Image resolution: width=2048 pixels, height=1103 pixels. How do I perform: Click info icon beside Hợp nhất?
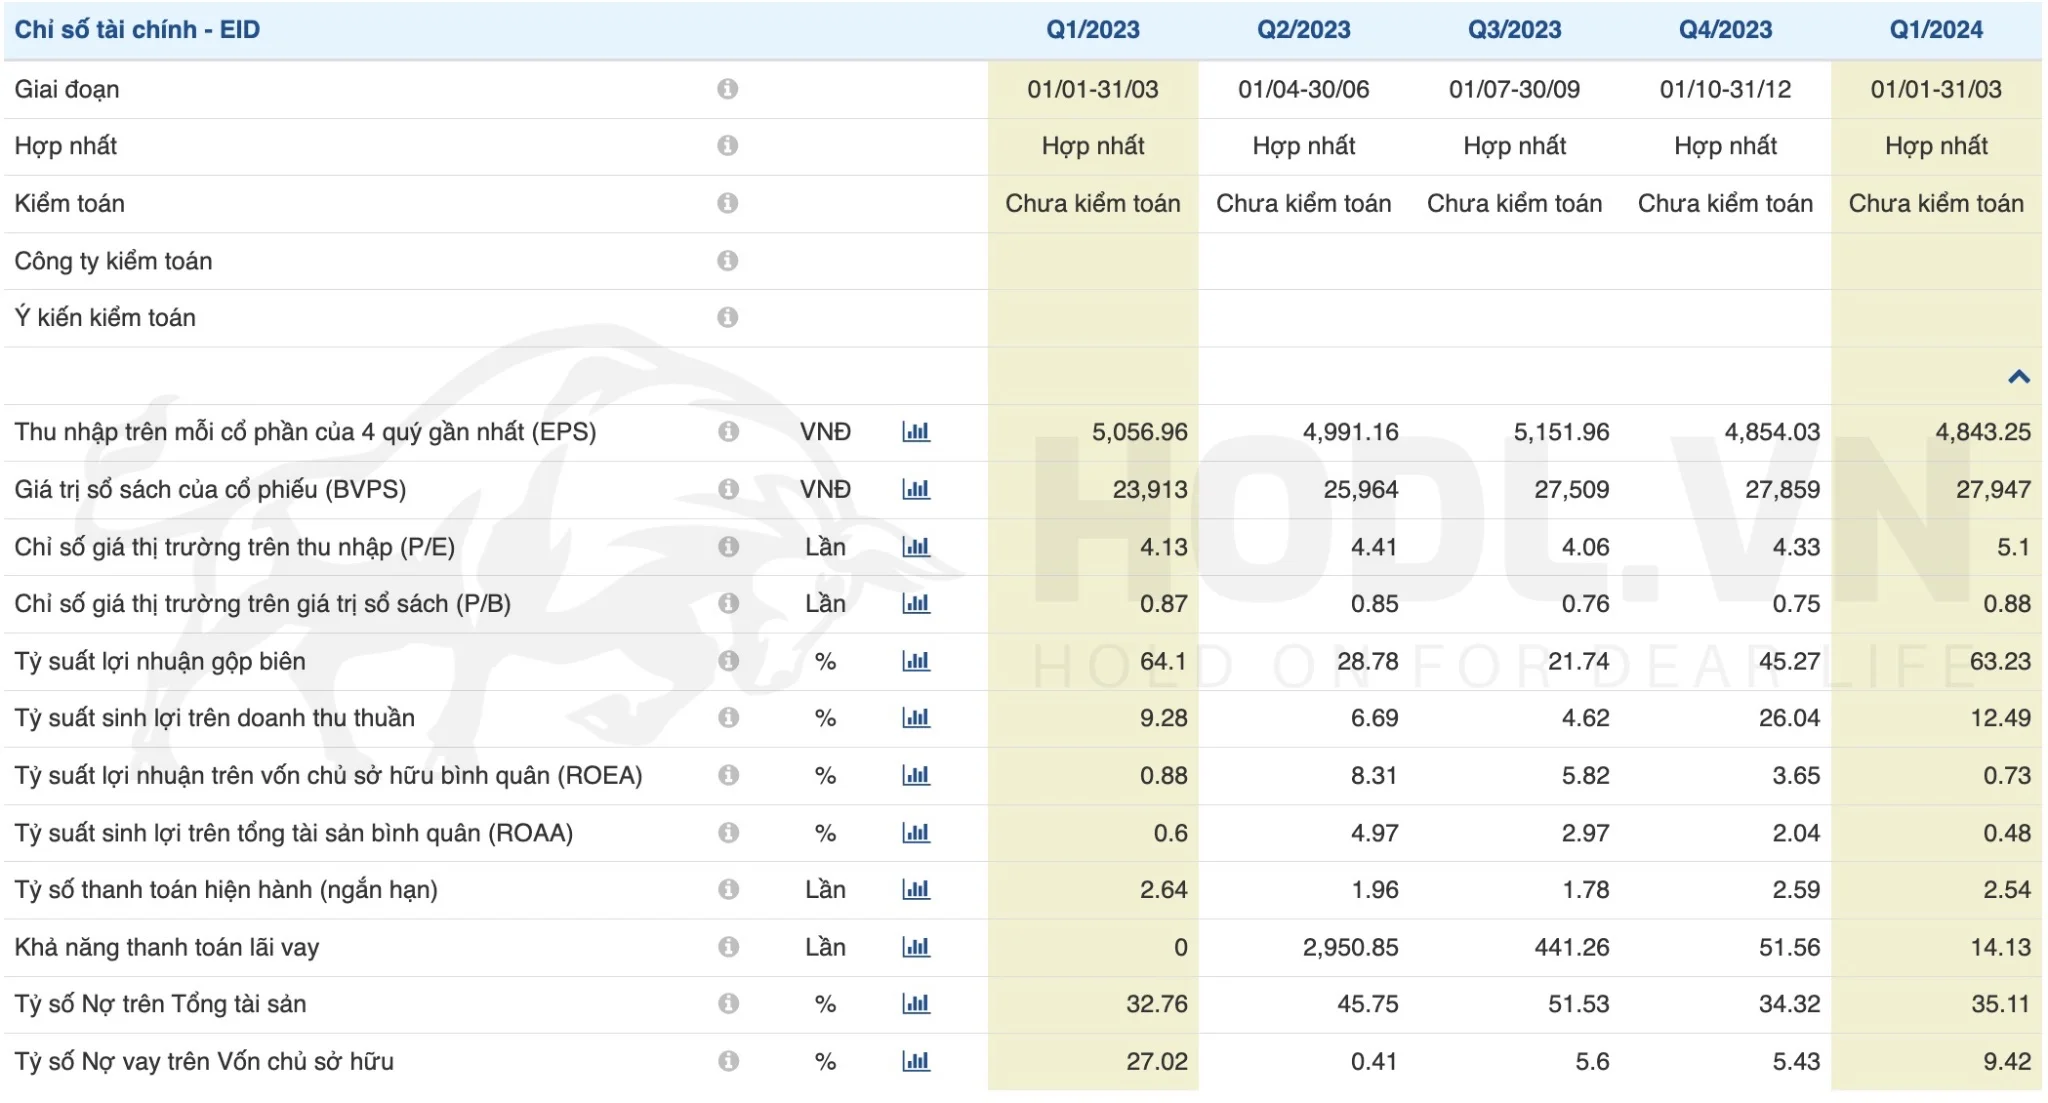coord(728,146)
